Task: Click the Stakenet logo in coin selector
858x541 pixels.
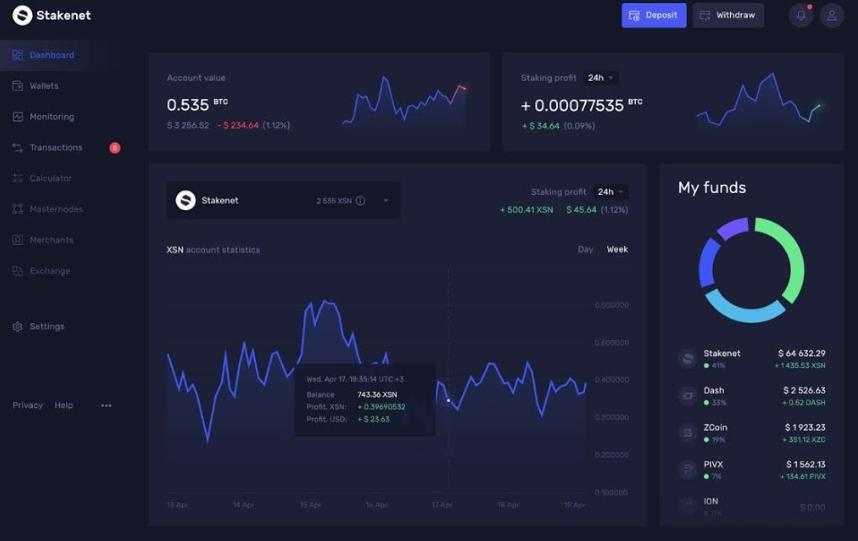Action: tap(185, 200)
